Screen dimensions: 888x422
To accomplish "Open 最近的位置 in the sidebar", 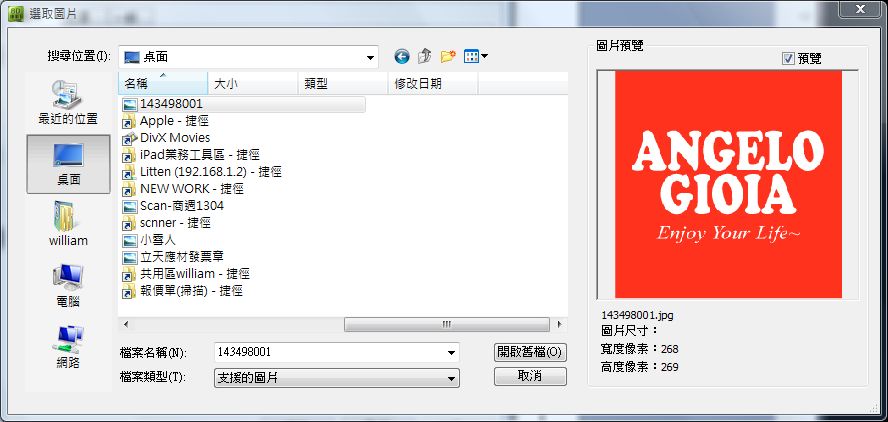I will coord(68,103).
